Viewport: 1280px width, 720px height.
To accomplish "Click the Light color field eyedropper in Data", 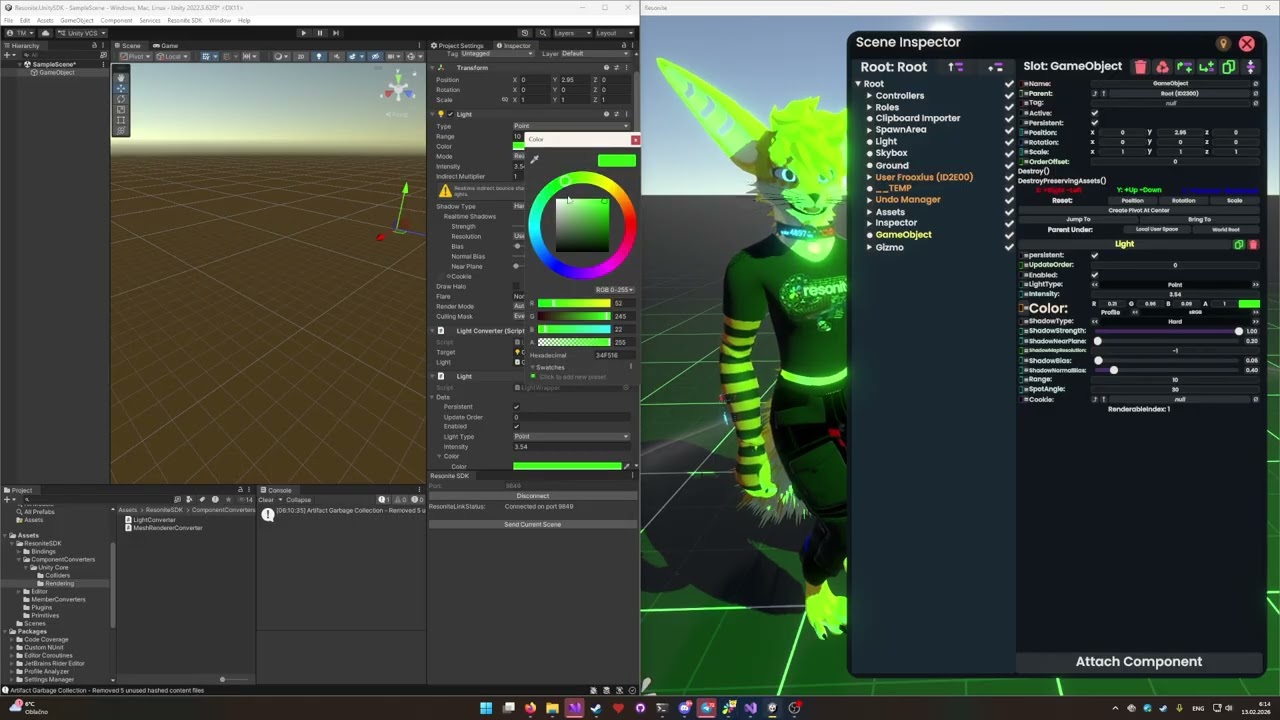I will (627, 466).
